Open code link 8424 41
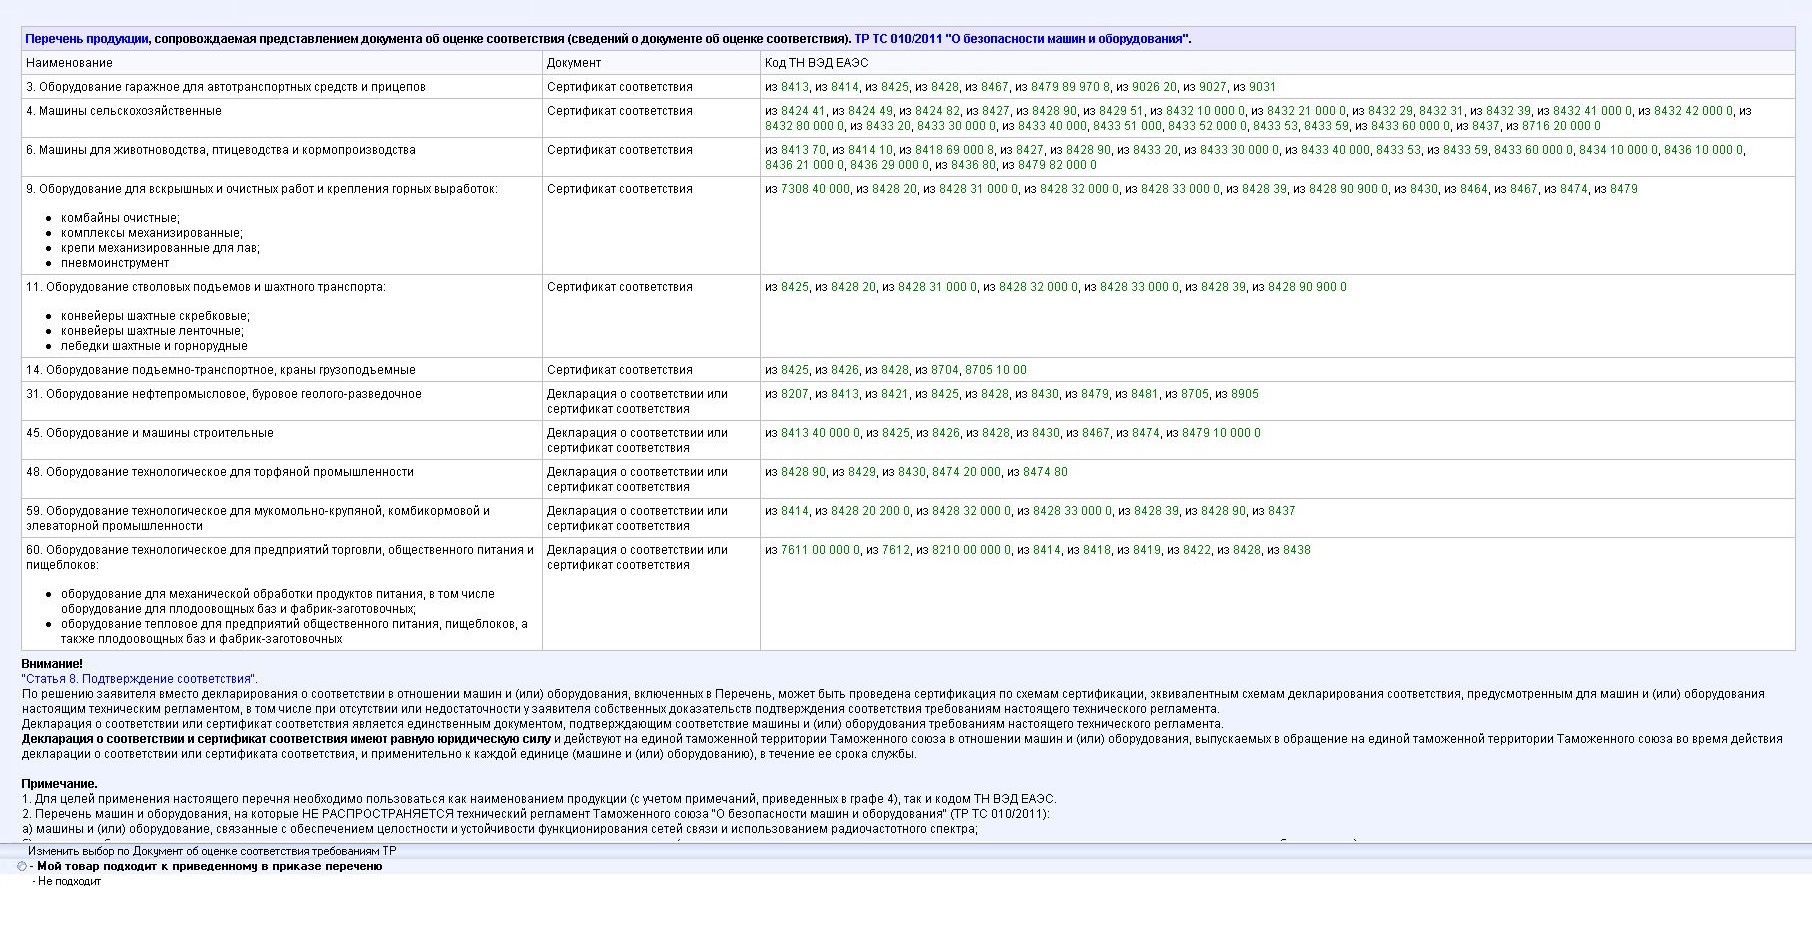This screenshot has height=926, width=1812. pos(803,111)
